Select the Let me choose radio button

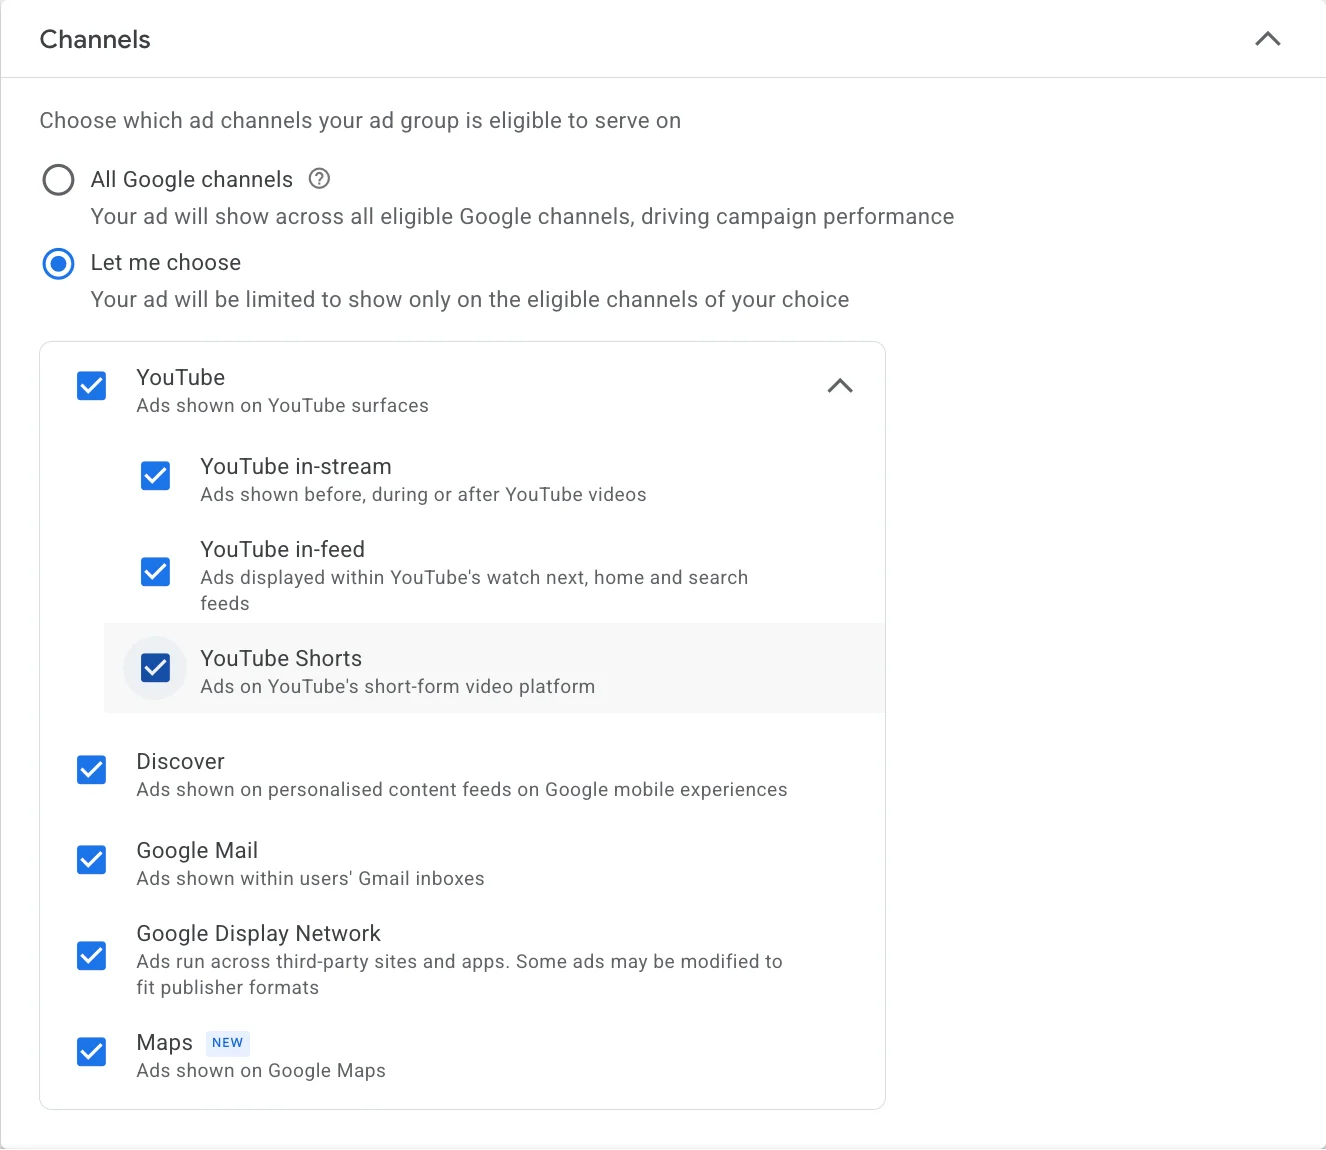[58, 264]
